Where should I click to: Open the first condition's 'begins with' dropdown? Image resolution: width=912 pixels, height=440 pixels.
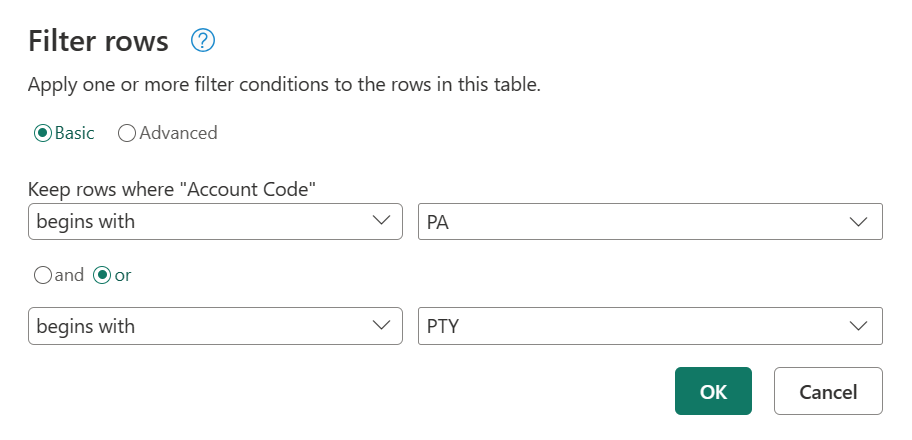click(x=200, y=222)
